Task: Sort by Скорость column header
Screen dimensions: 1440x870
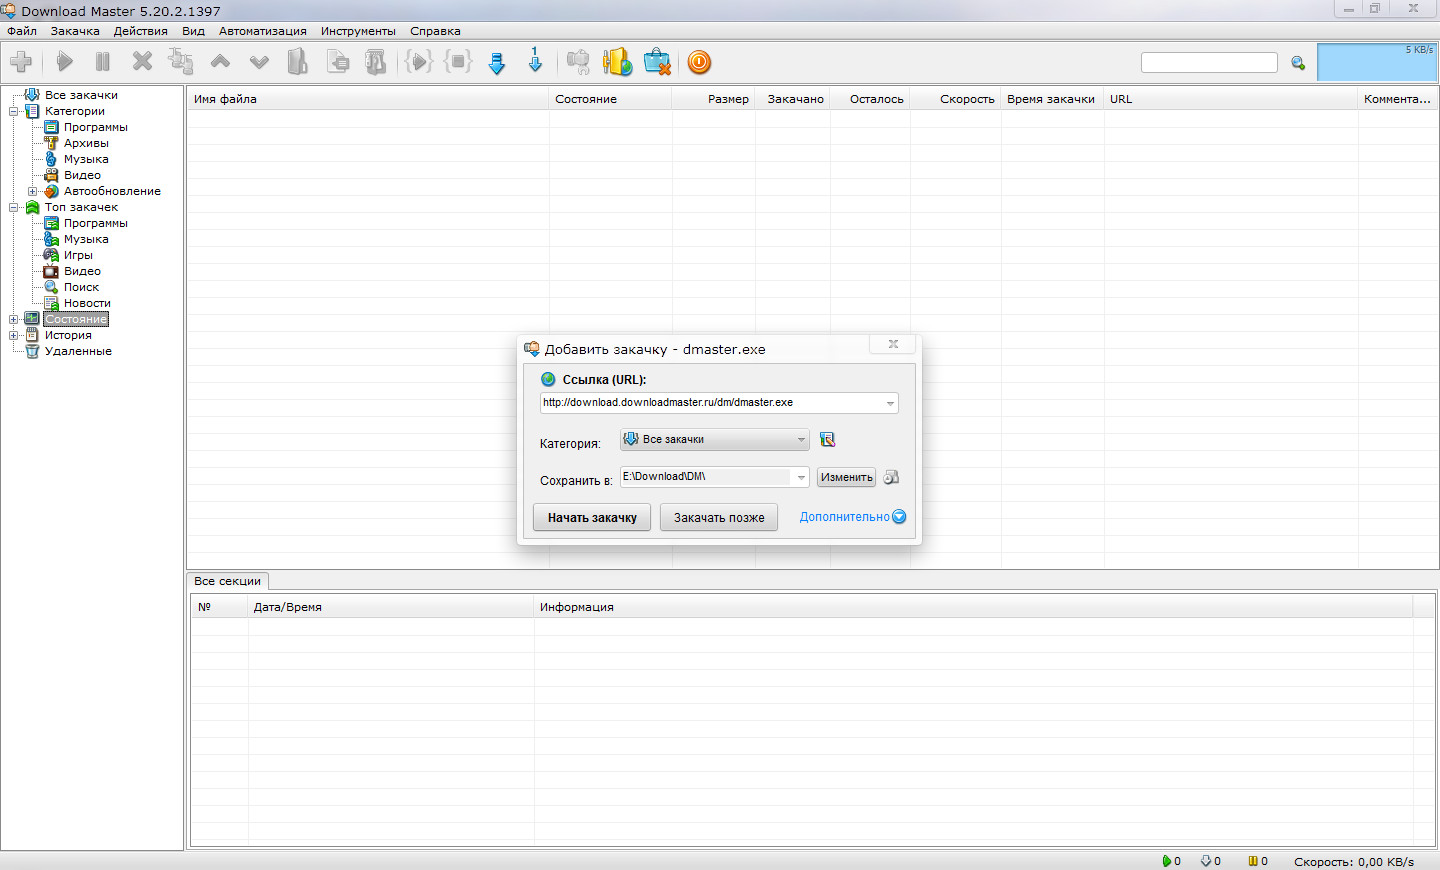Action: click(956, 99)
